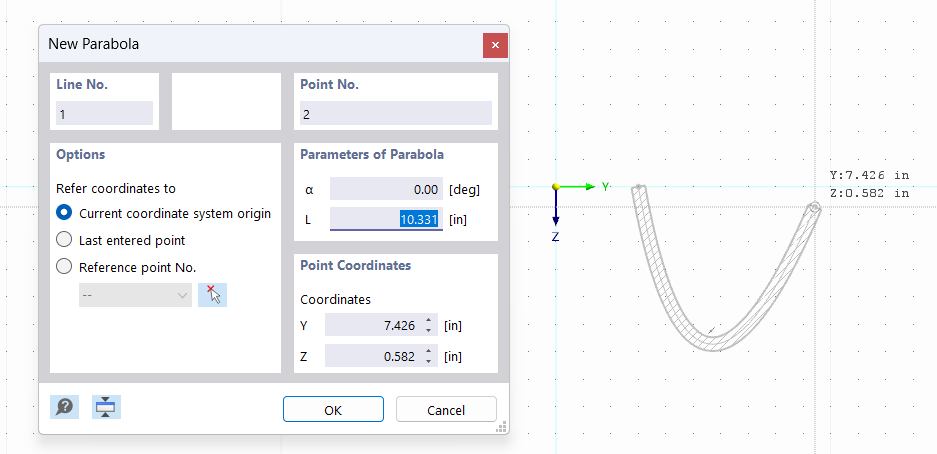
Task: Close the New Parabola dialog
Action: pos(495,45)
